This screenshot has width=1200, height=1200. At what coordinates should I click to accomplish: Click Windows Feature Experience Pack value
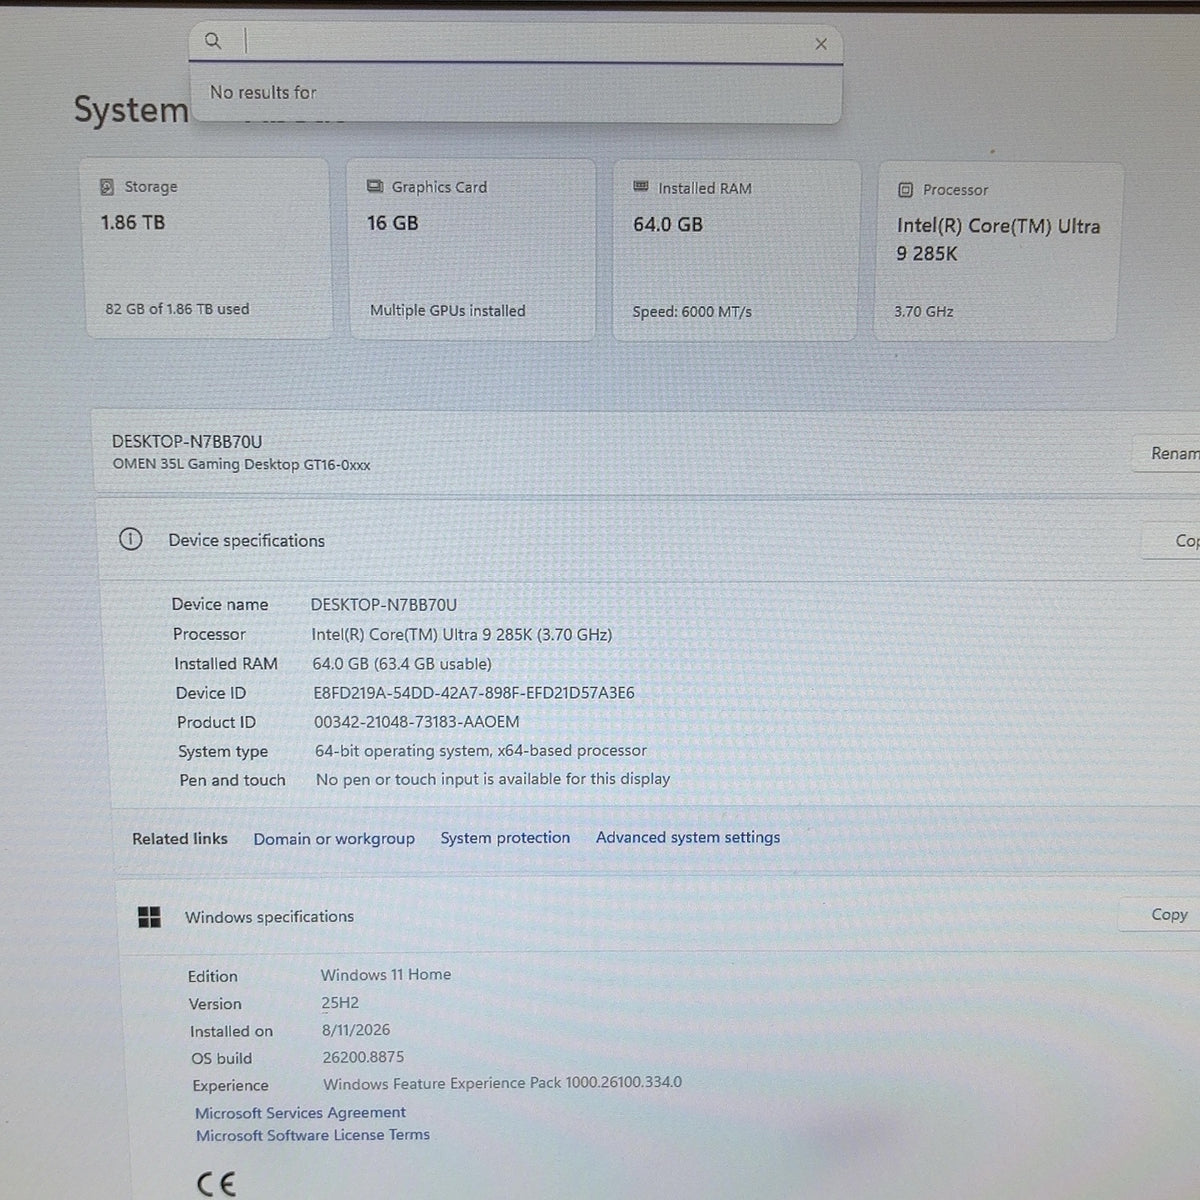click(502, 1083)
